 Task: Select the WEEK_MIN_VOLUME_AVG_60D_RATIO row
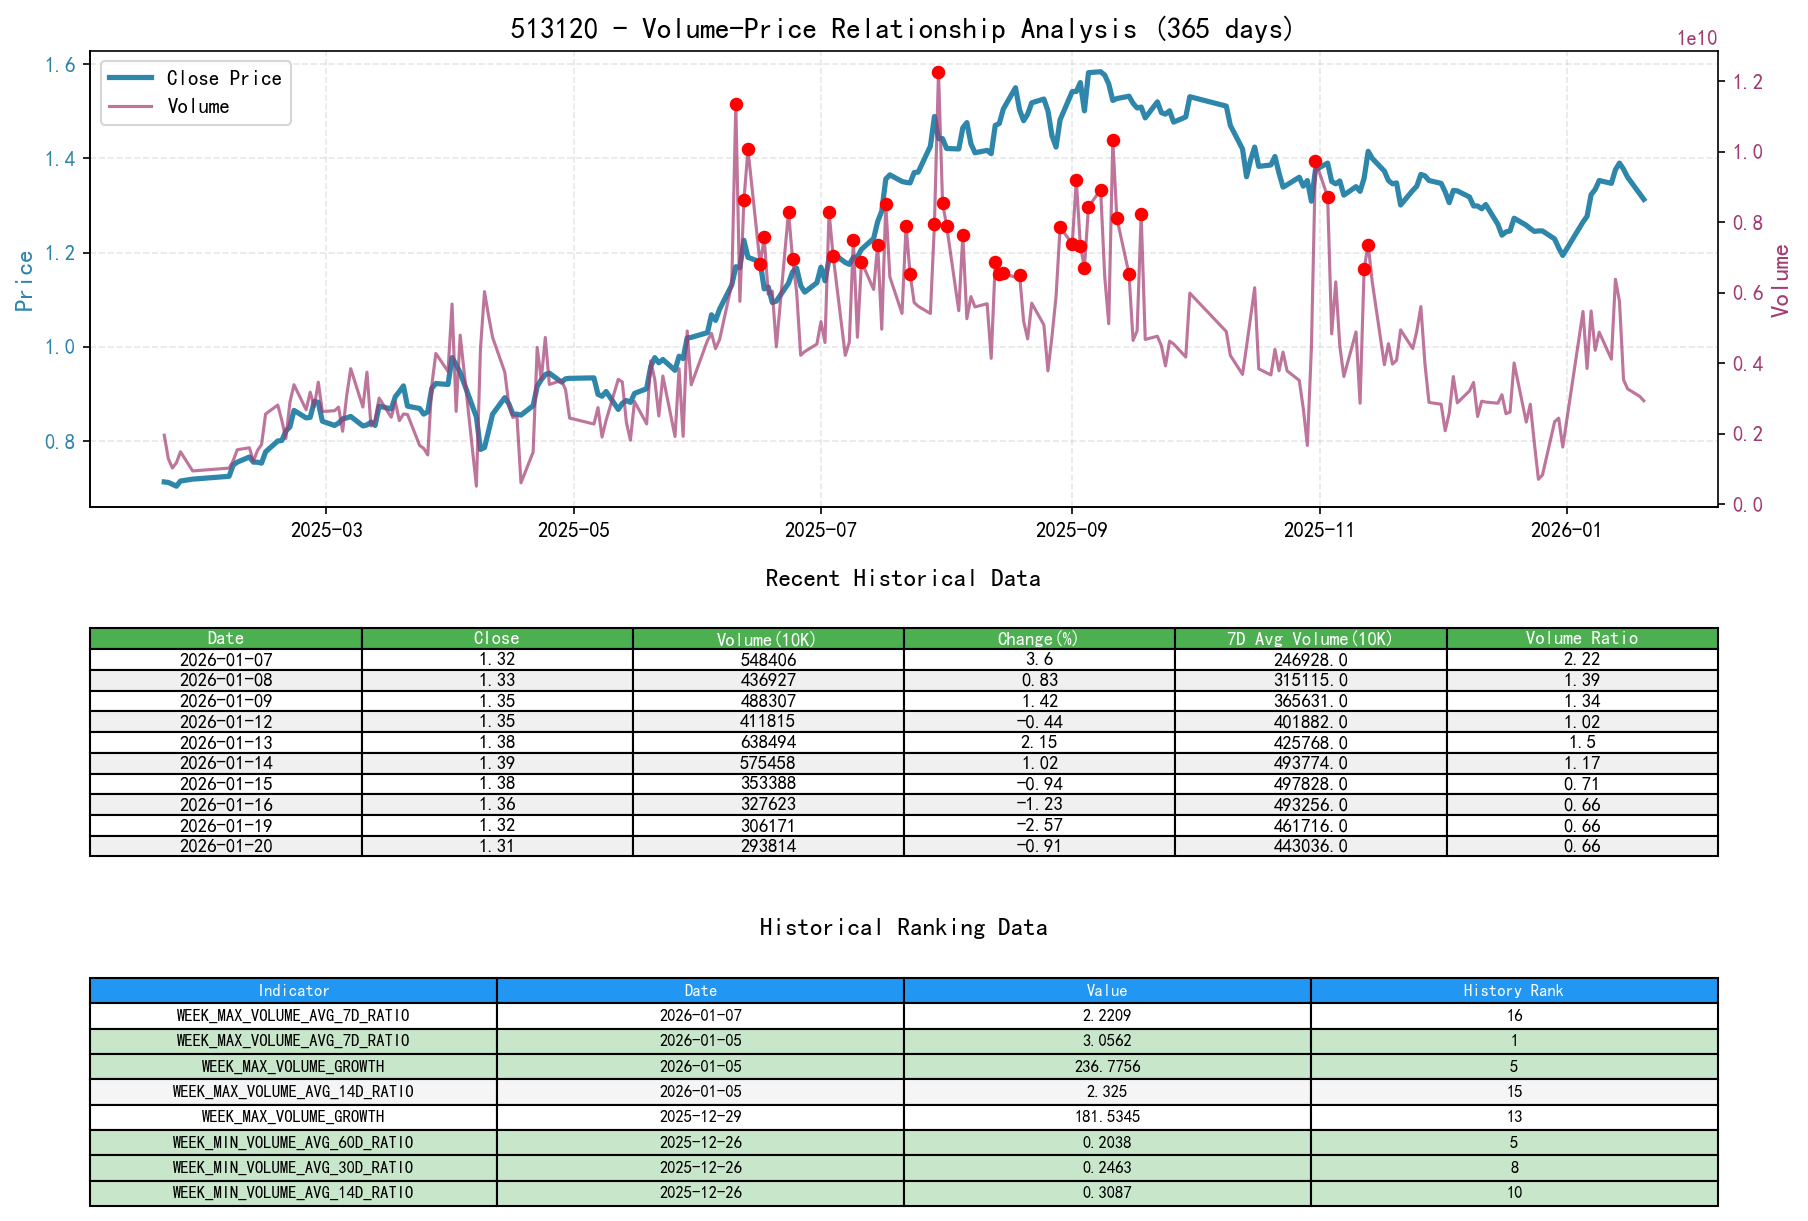click(x=294, y=1141)
